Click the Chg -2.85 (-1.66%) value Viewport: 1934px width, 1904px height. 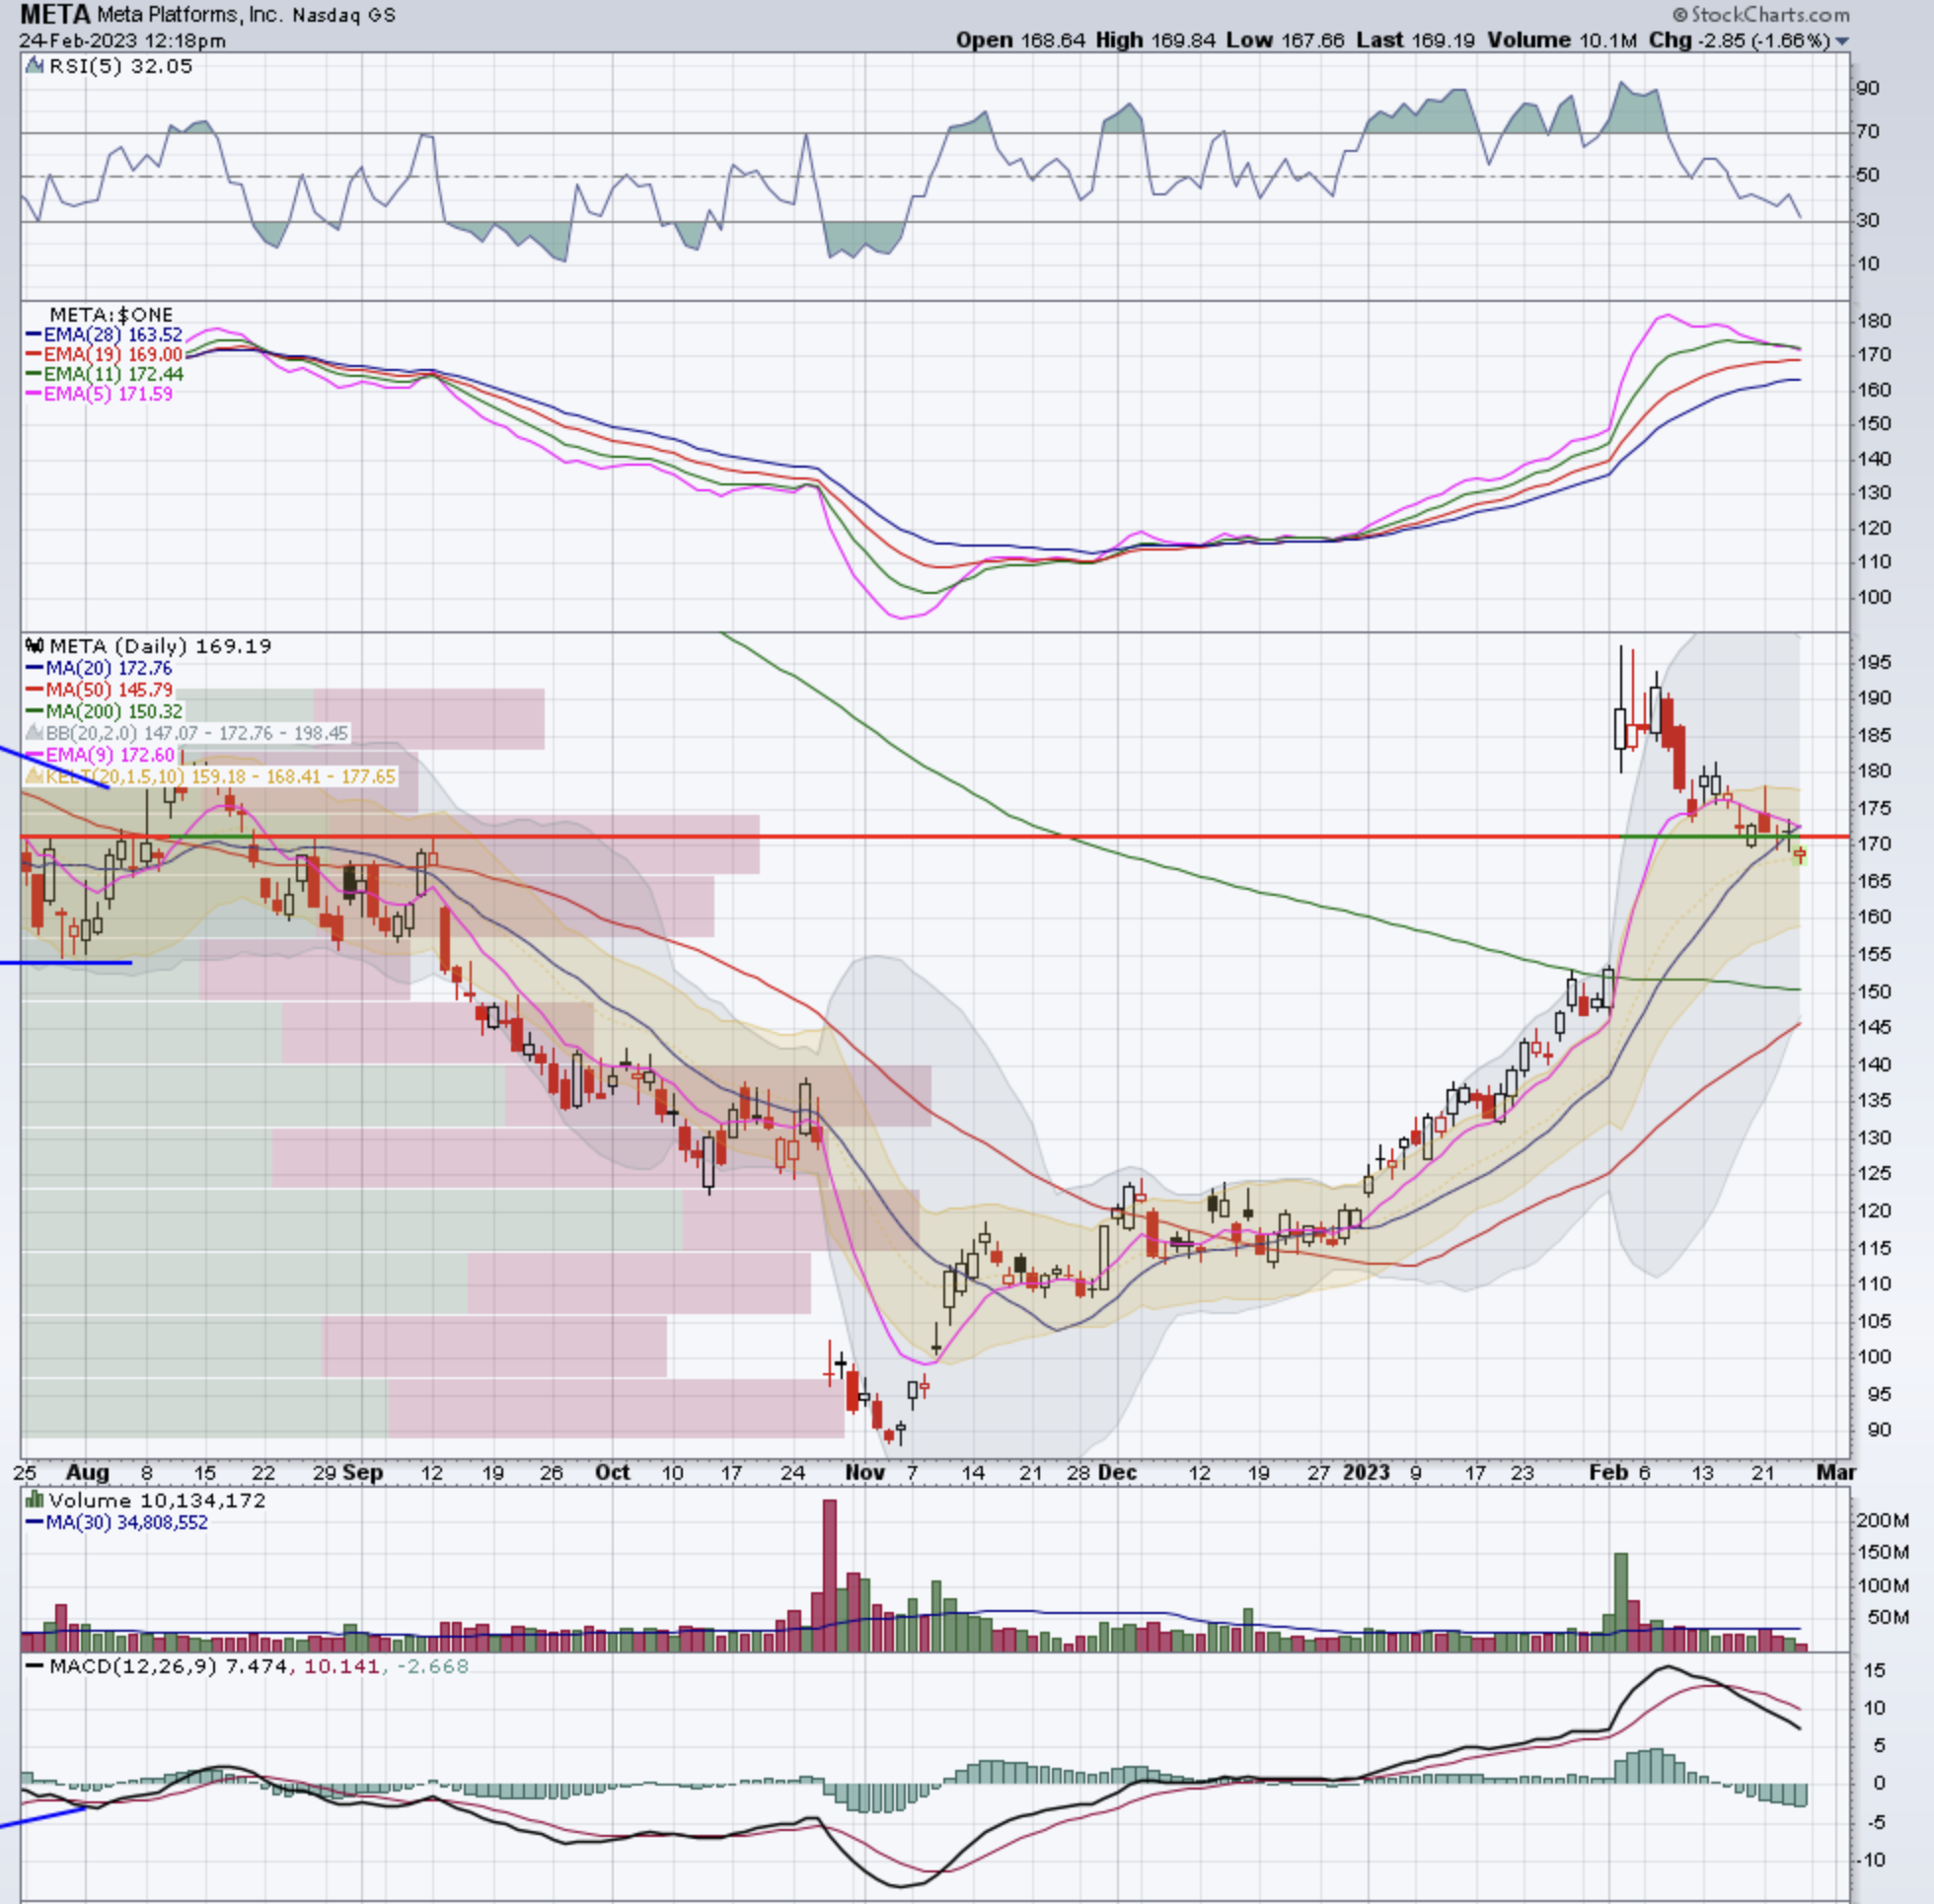click(1739, 40)
